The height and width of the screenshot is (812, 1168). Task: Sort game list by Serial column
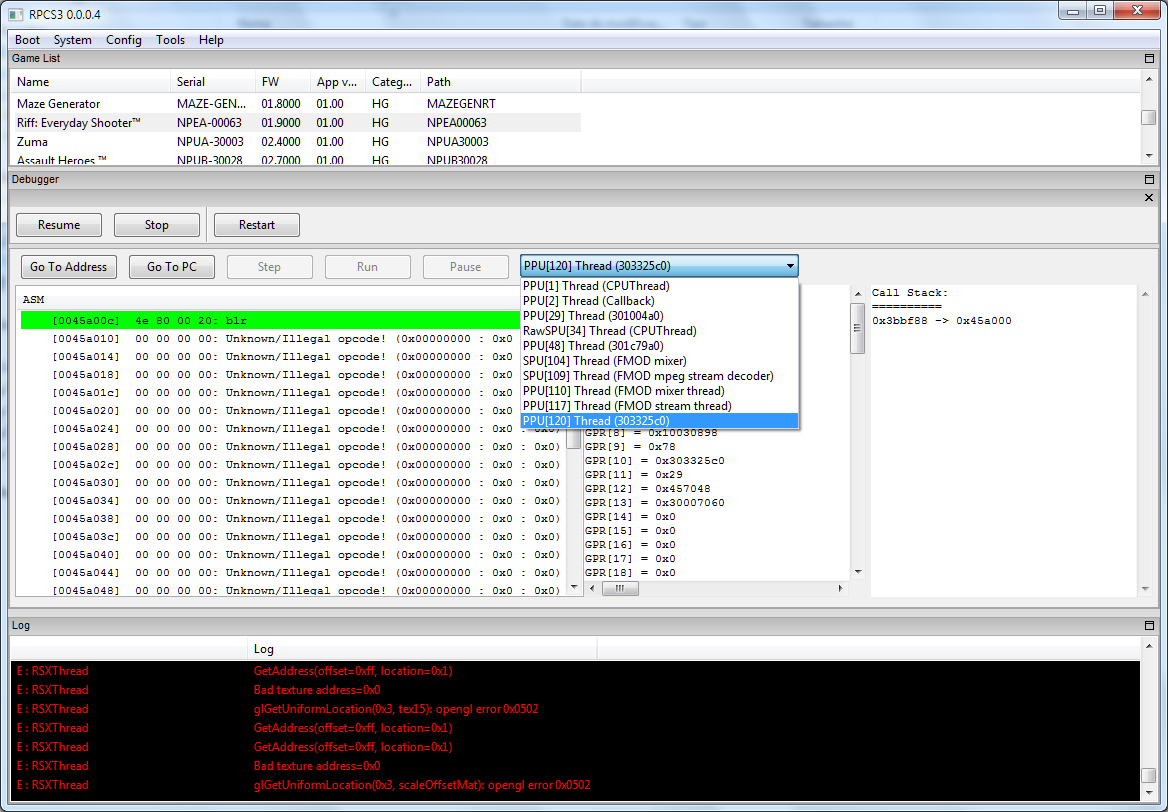(191, 82)
